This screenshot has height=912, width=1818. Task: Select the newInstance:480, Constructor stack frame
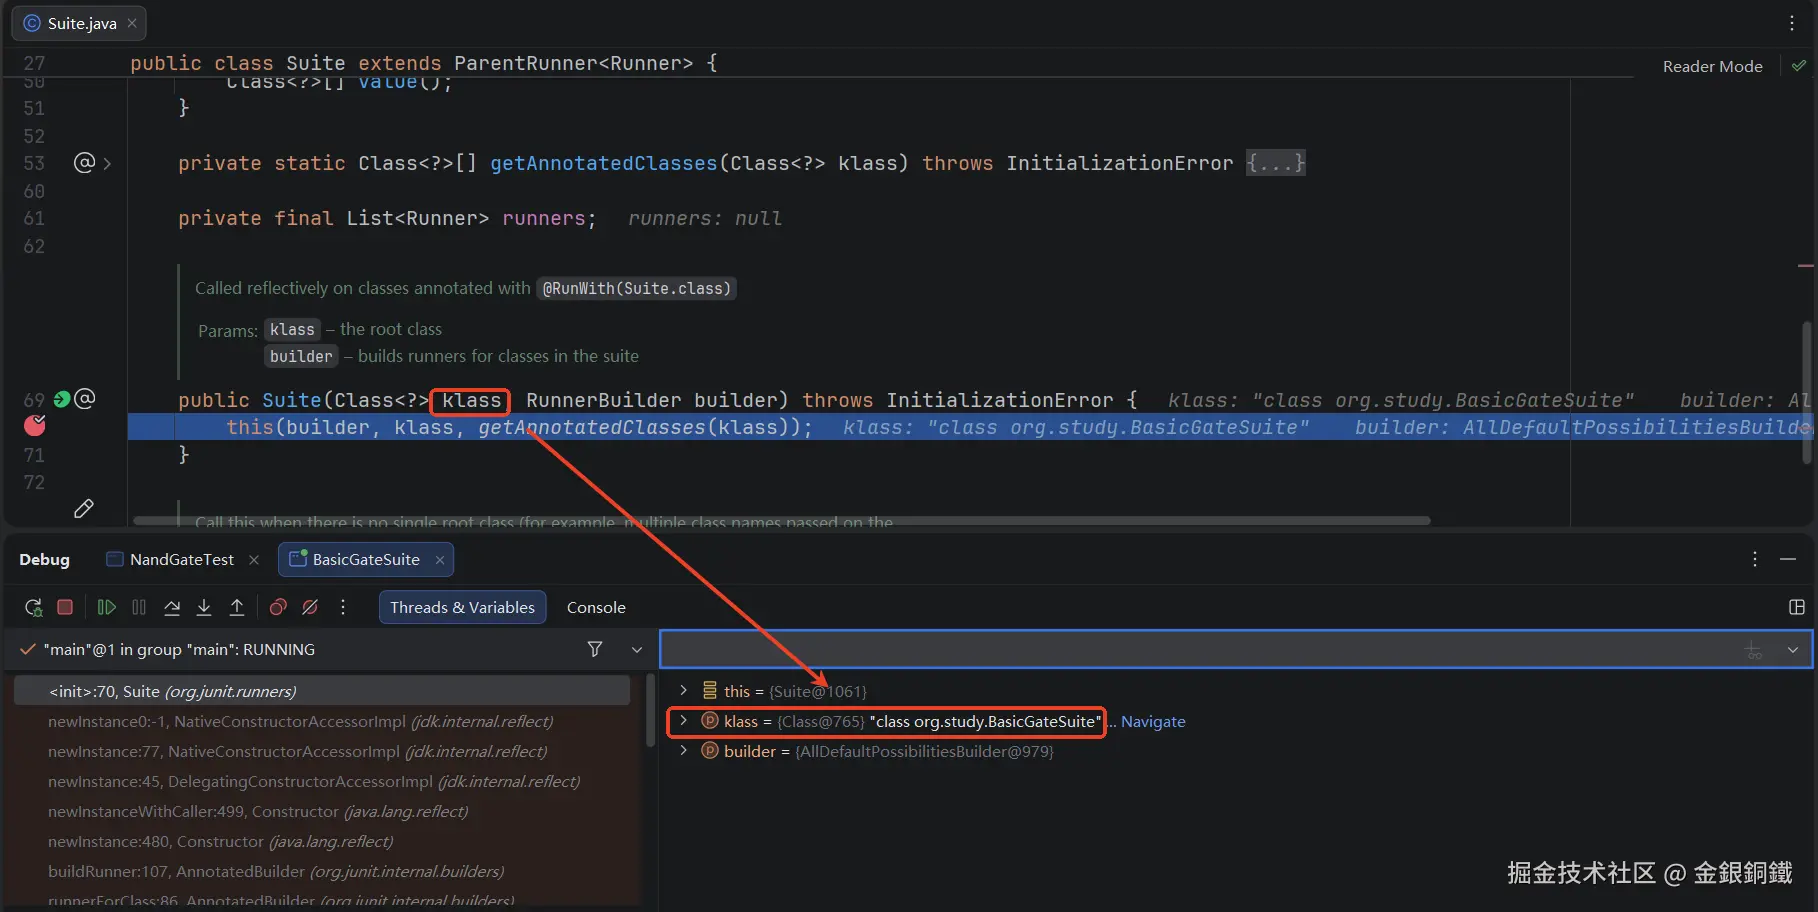322,841
